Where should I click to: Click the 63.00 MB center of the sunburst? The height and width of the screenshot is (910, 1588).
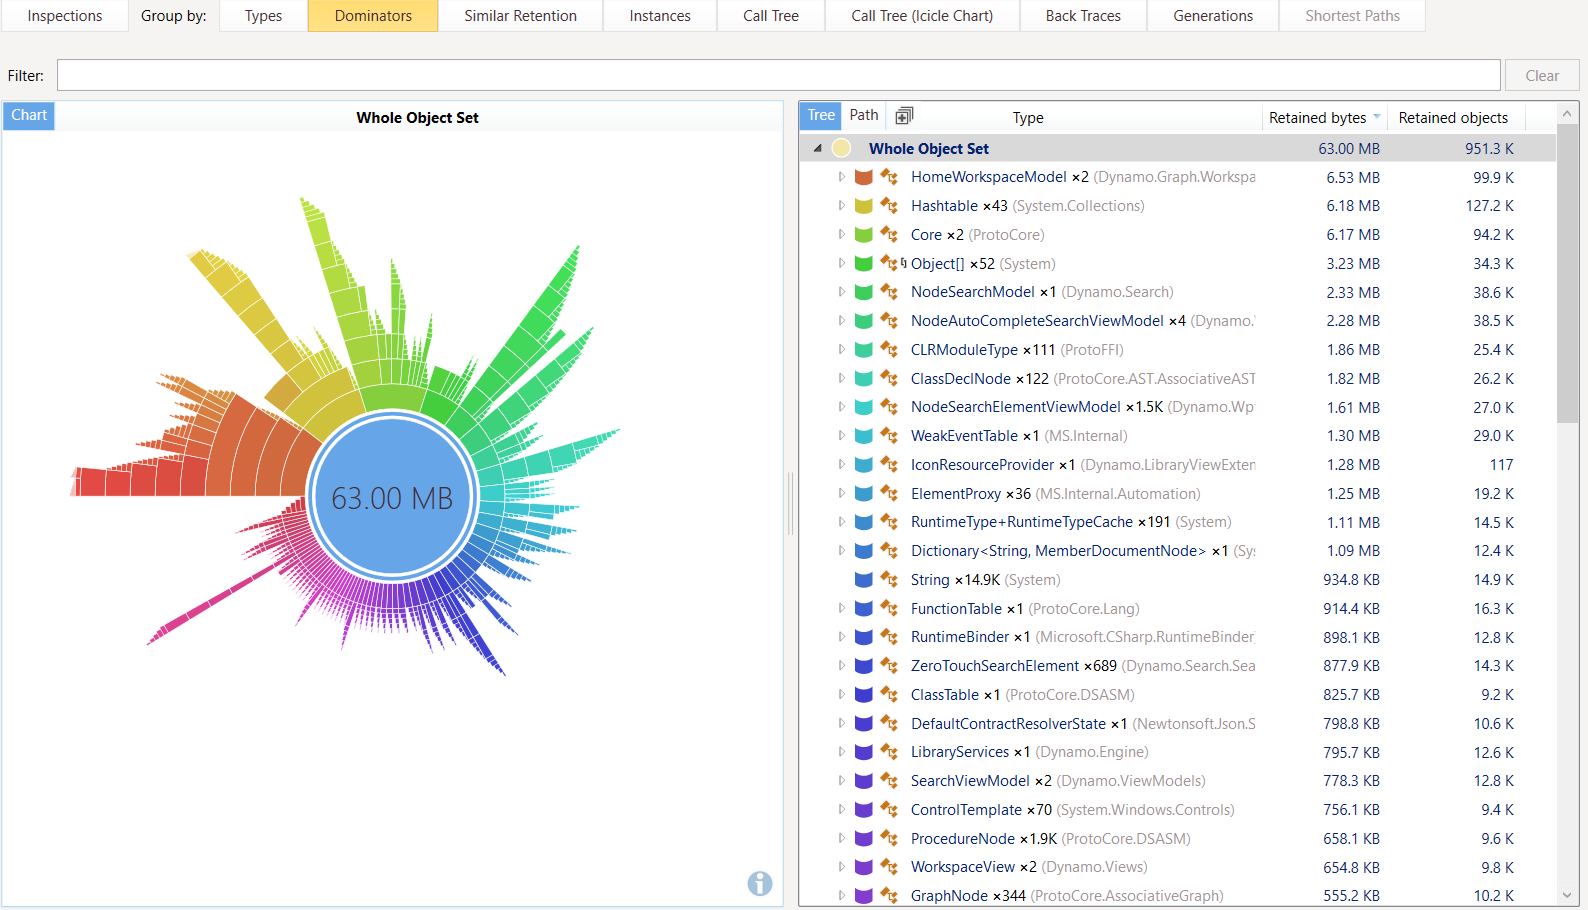pos(392,498)
